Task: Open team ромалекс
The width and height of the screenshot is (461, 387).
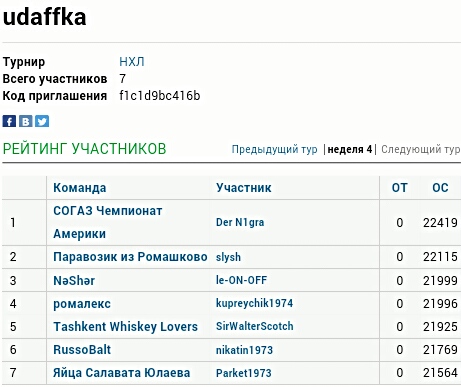Action: (x=82, y=304)
